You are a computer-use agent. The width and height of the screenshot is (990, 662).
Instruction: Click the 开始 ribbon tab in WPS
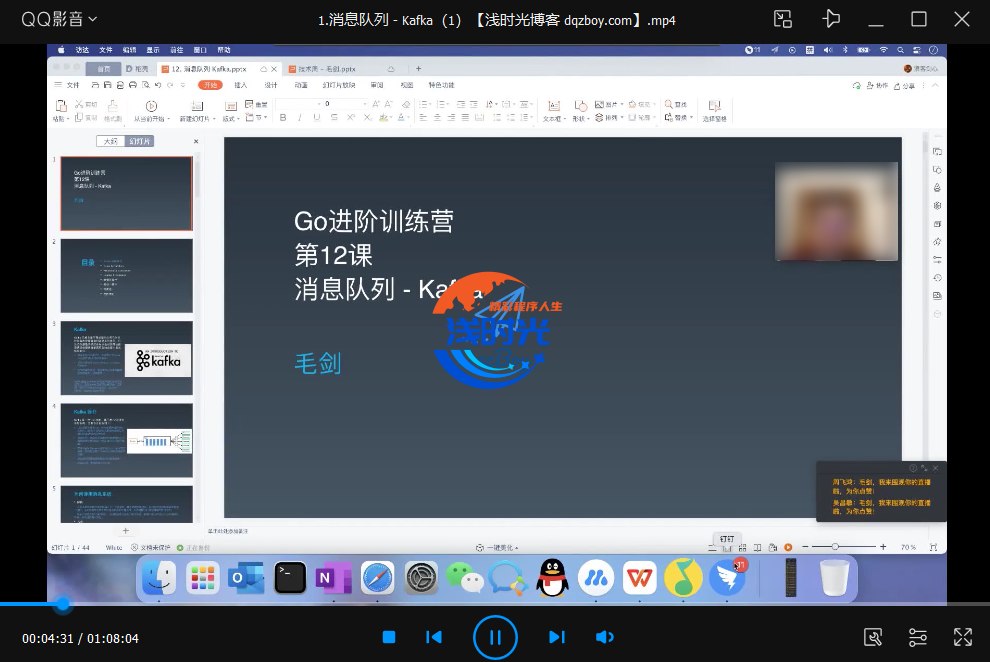tap(210, 85)
